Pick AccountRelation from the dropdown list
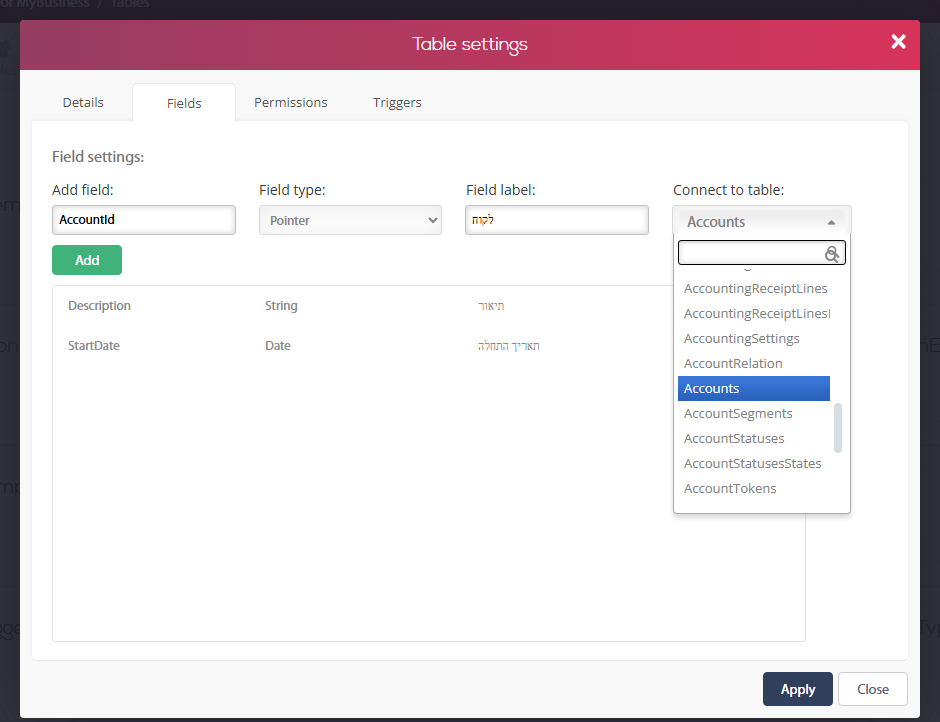940x722 pixels. click(754, 364)
